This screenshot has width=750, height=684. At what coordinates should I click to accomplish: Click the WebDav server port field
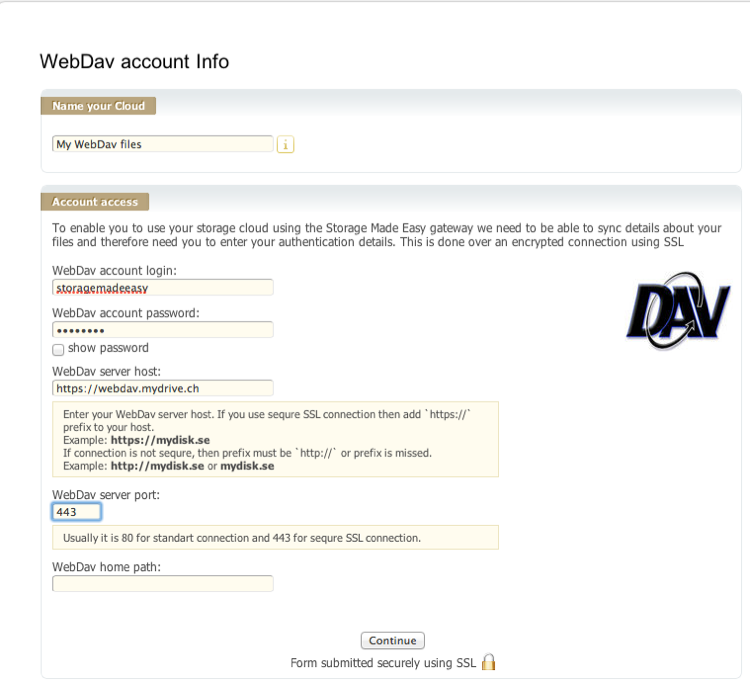point(77,512)
